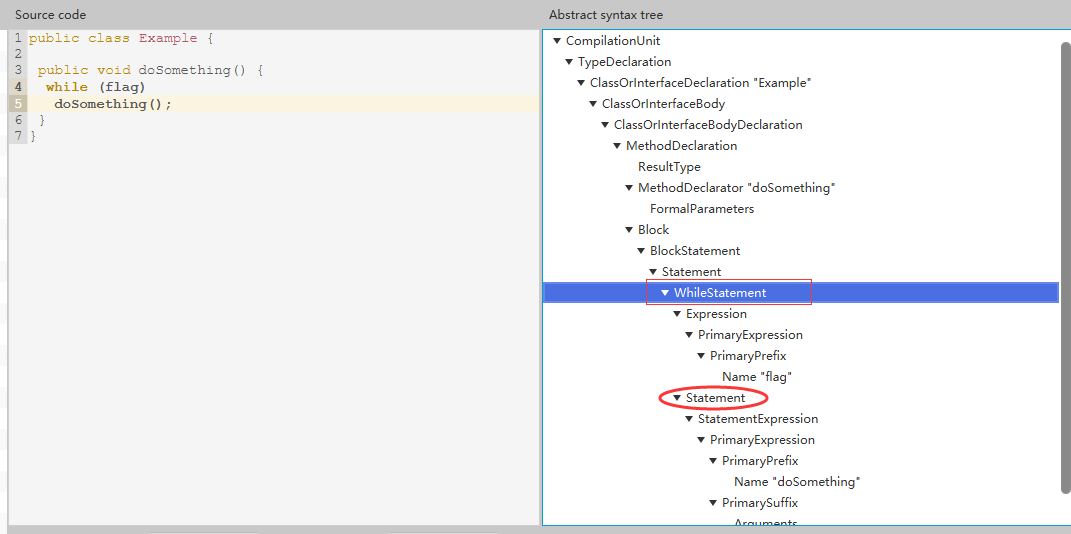Click code line "public class Example {"

pos(121,38)
